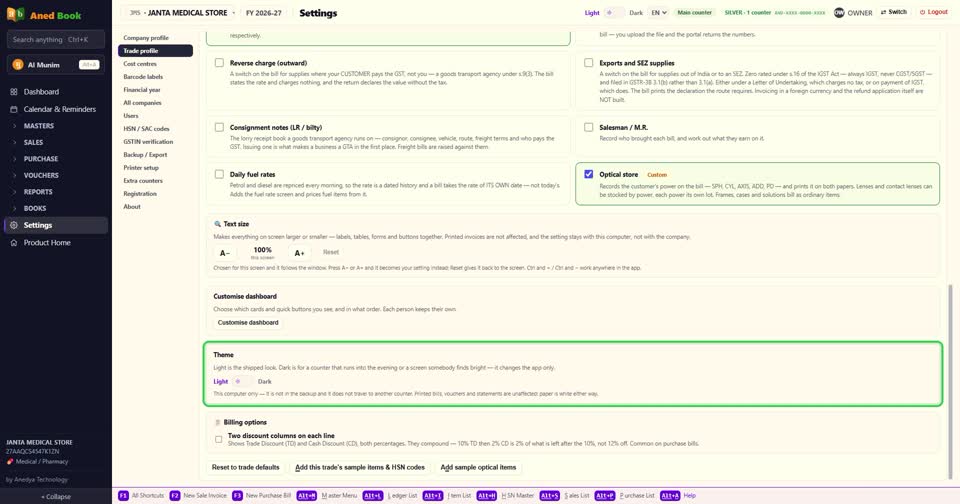Image resolution: width=960 pixels, height=504 pixels.
Task: Click the OWNER avatar badge in header
Action: coord(839,12)
